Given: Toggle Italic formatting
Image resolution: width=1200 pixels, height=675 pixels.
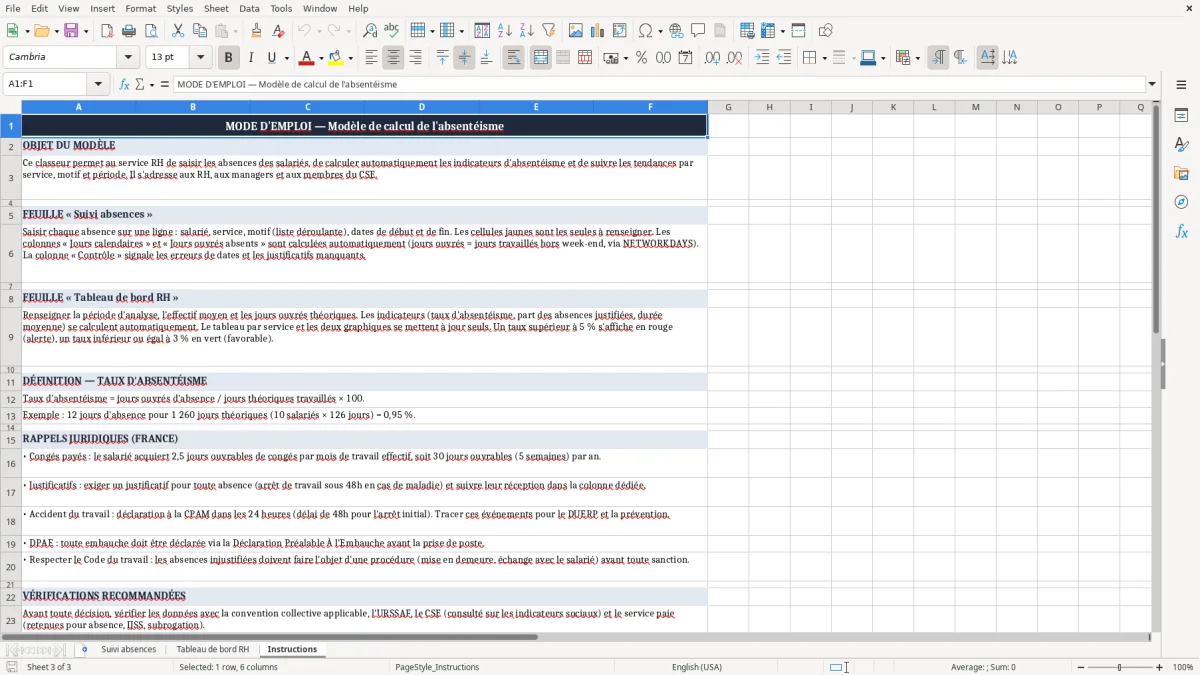Looking at the screenshot, I should [250, 58].
